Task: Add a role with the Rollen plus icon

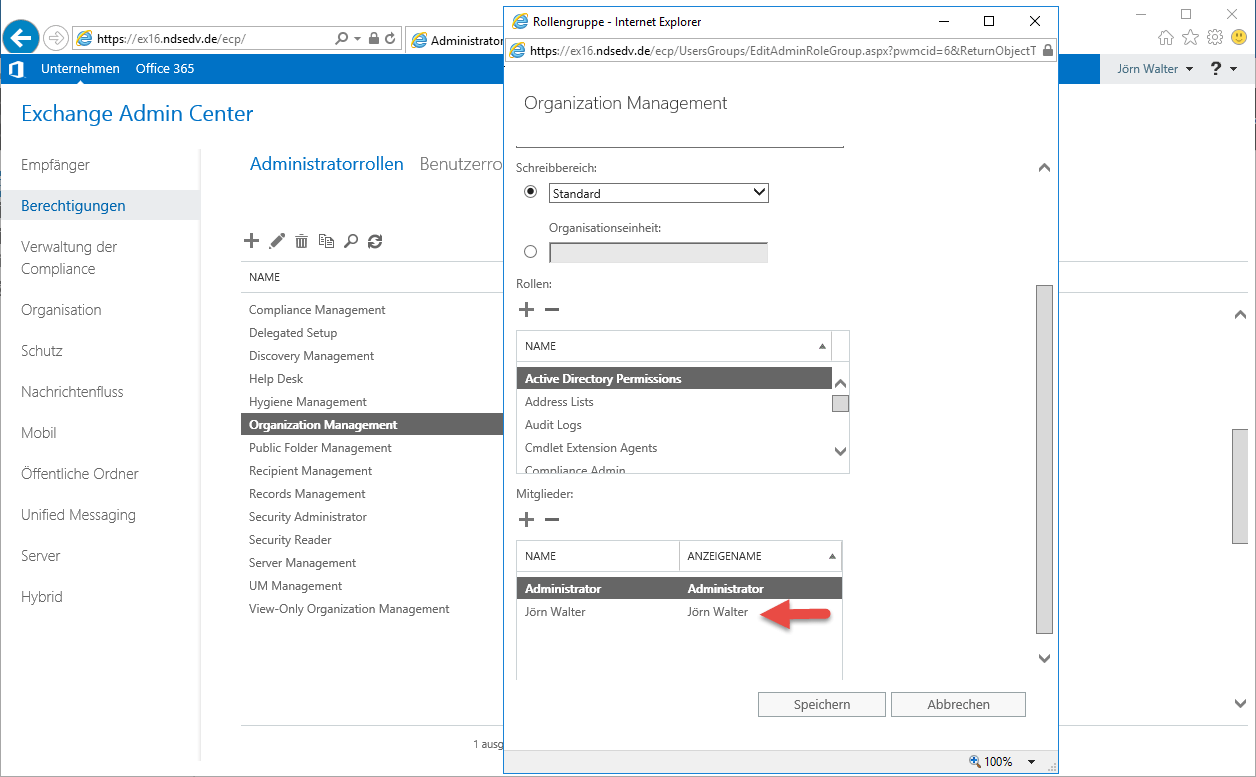Action: (527, 310)
